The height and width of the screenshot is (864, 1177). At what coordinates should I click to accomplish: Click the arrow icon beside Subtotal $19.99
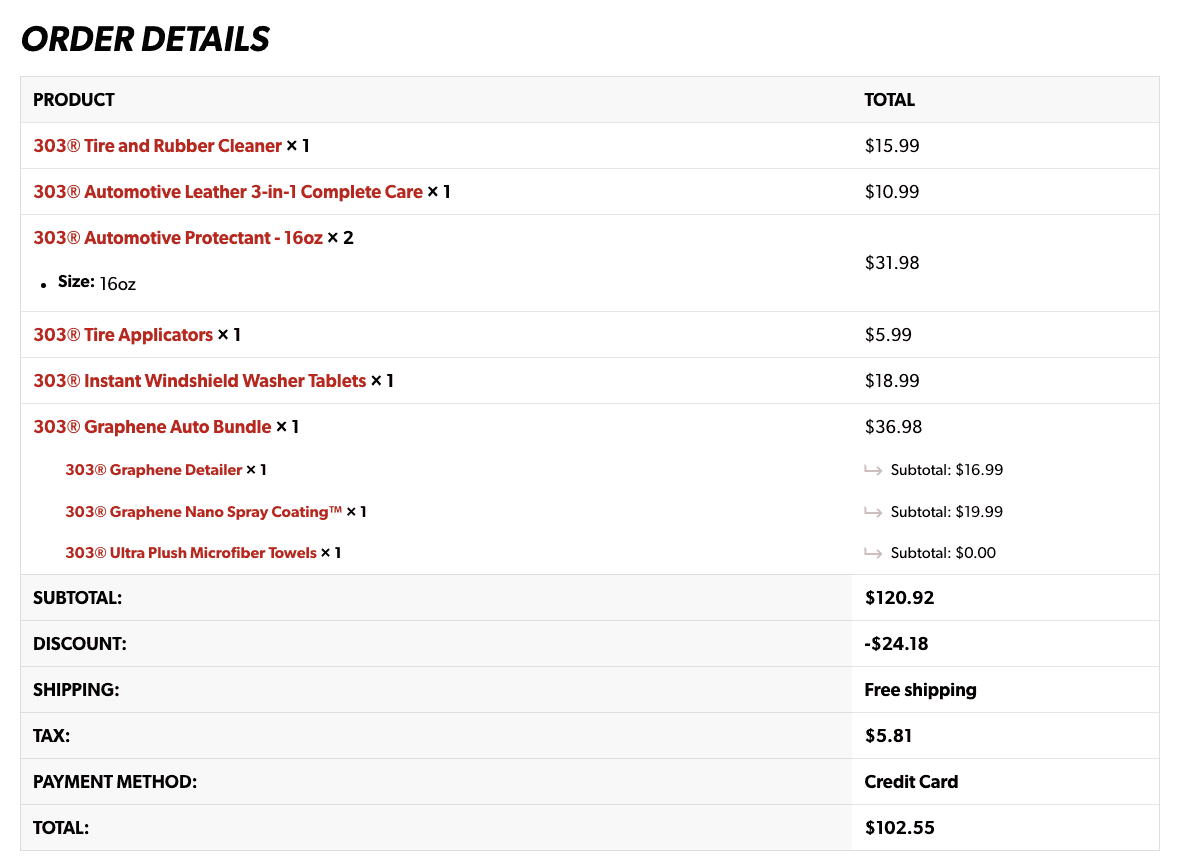point(873,513)
